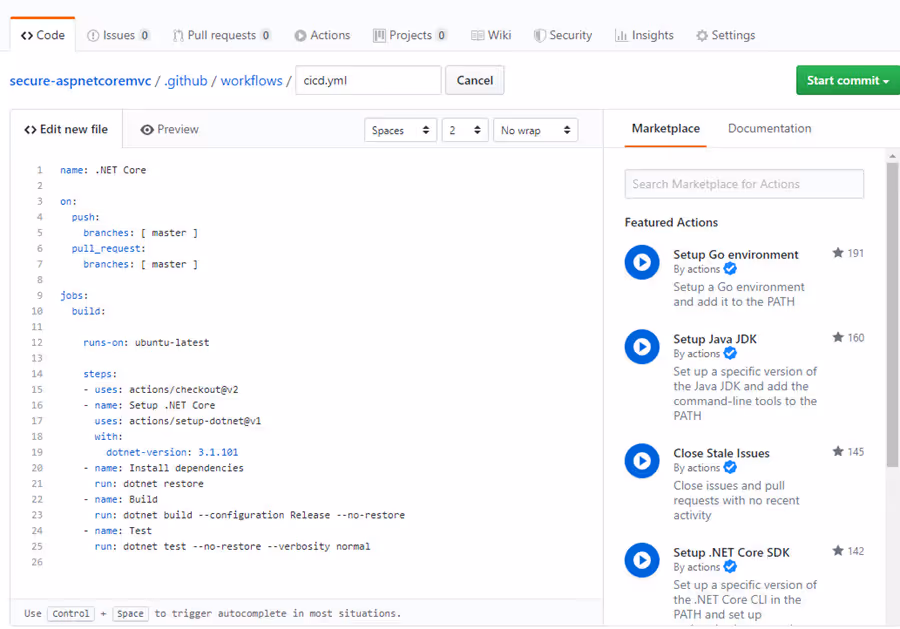Open the Wiki tab
Viewport: 900px width, 629px height.
pyautogui.click(x=491, y=35)
